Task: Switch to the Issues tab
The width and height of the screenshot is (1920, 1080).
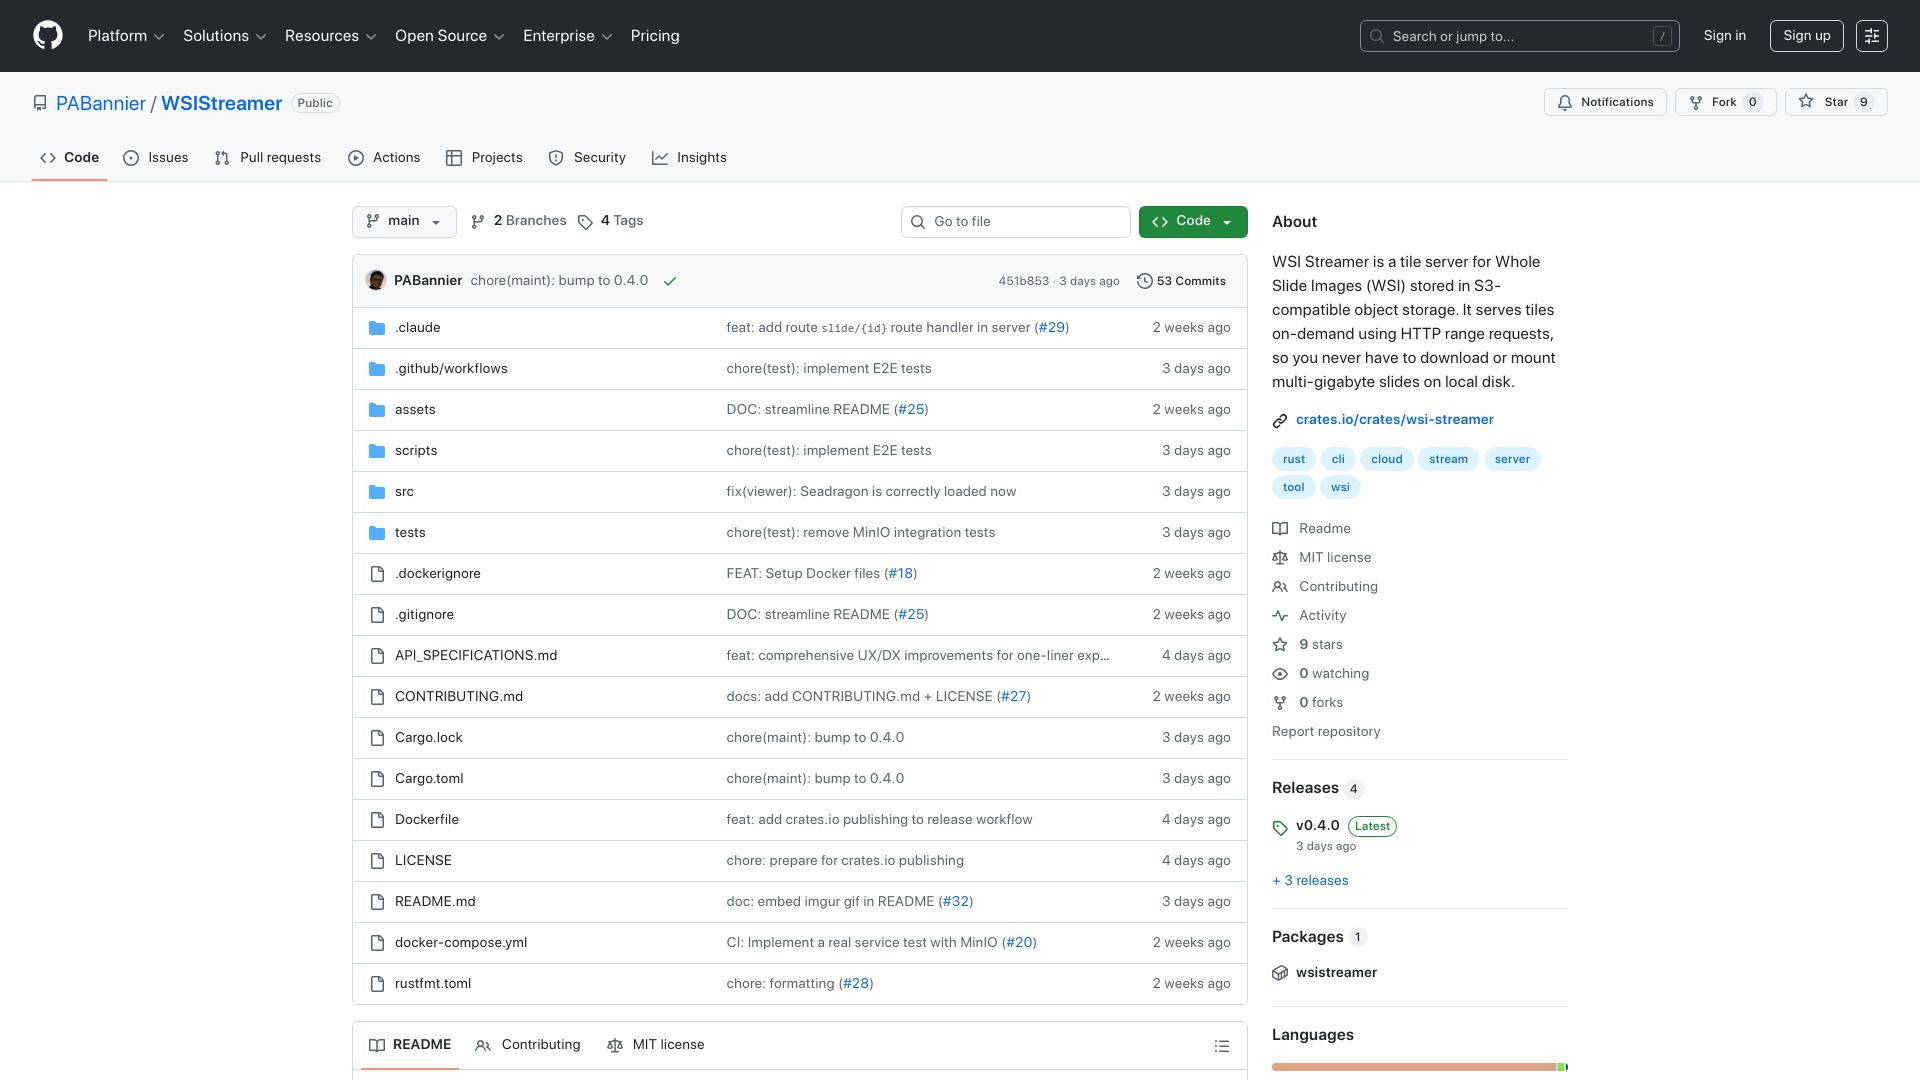Action: (x=156, y=158)
